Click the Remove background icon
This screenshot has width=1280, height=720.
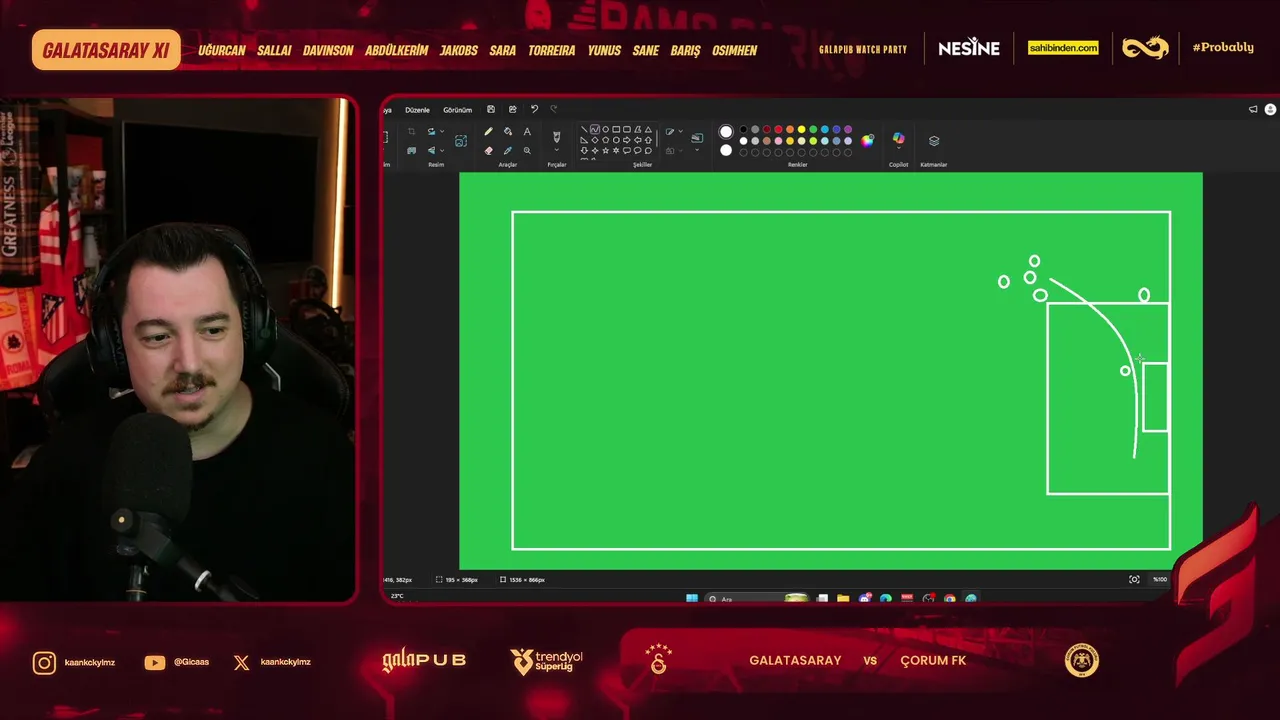tap(461, 141)
